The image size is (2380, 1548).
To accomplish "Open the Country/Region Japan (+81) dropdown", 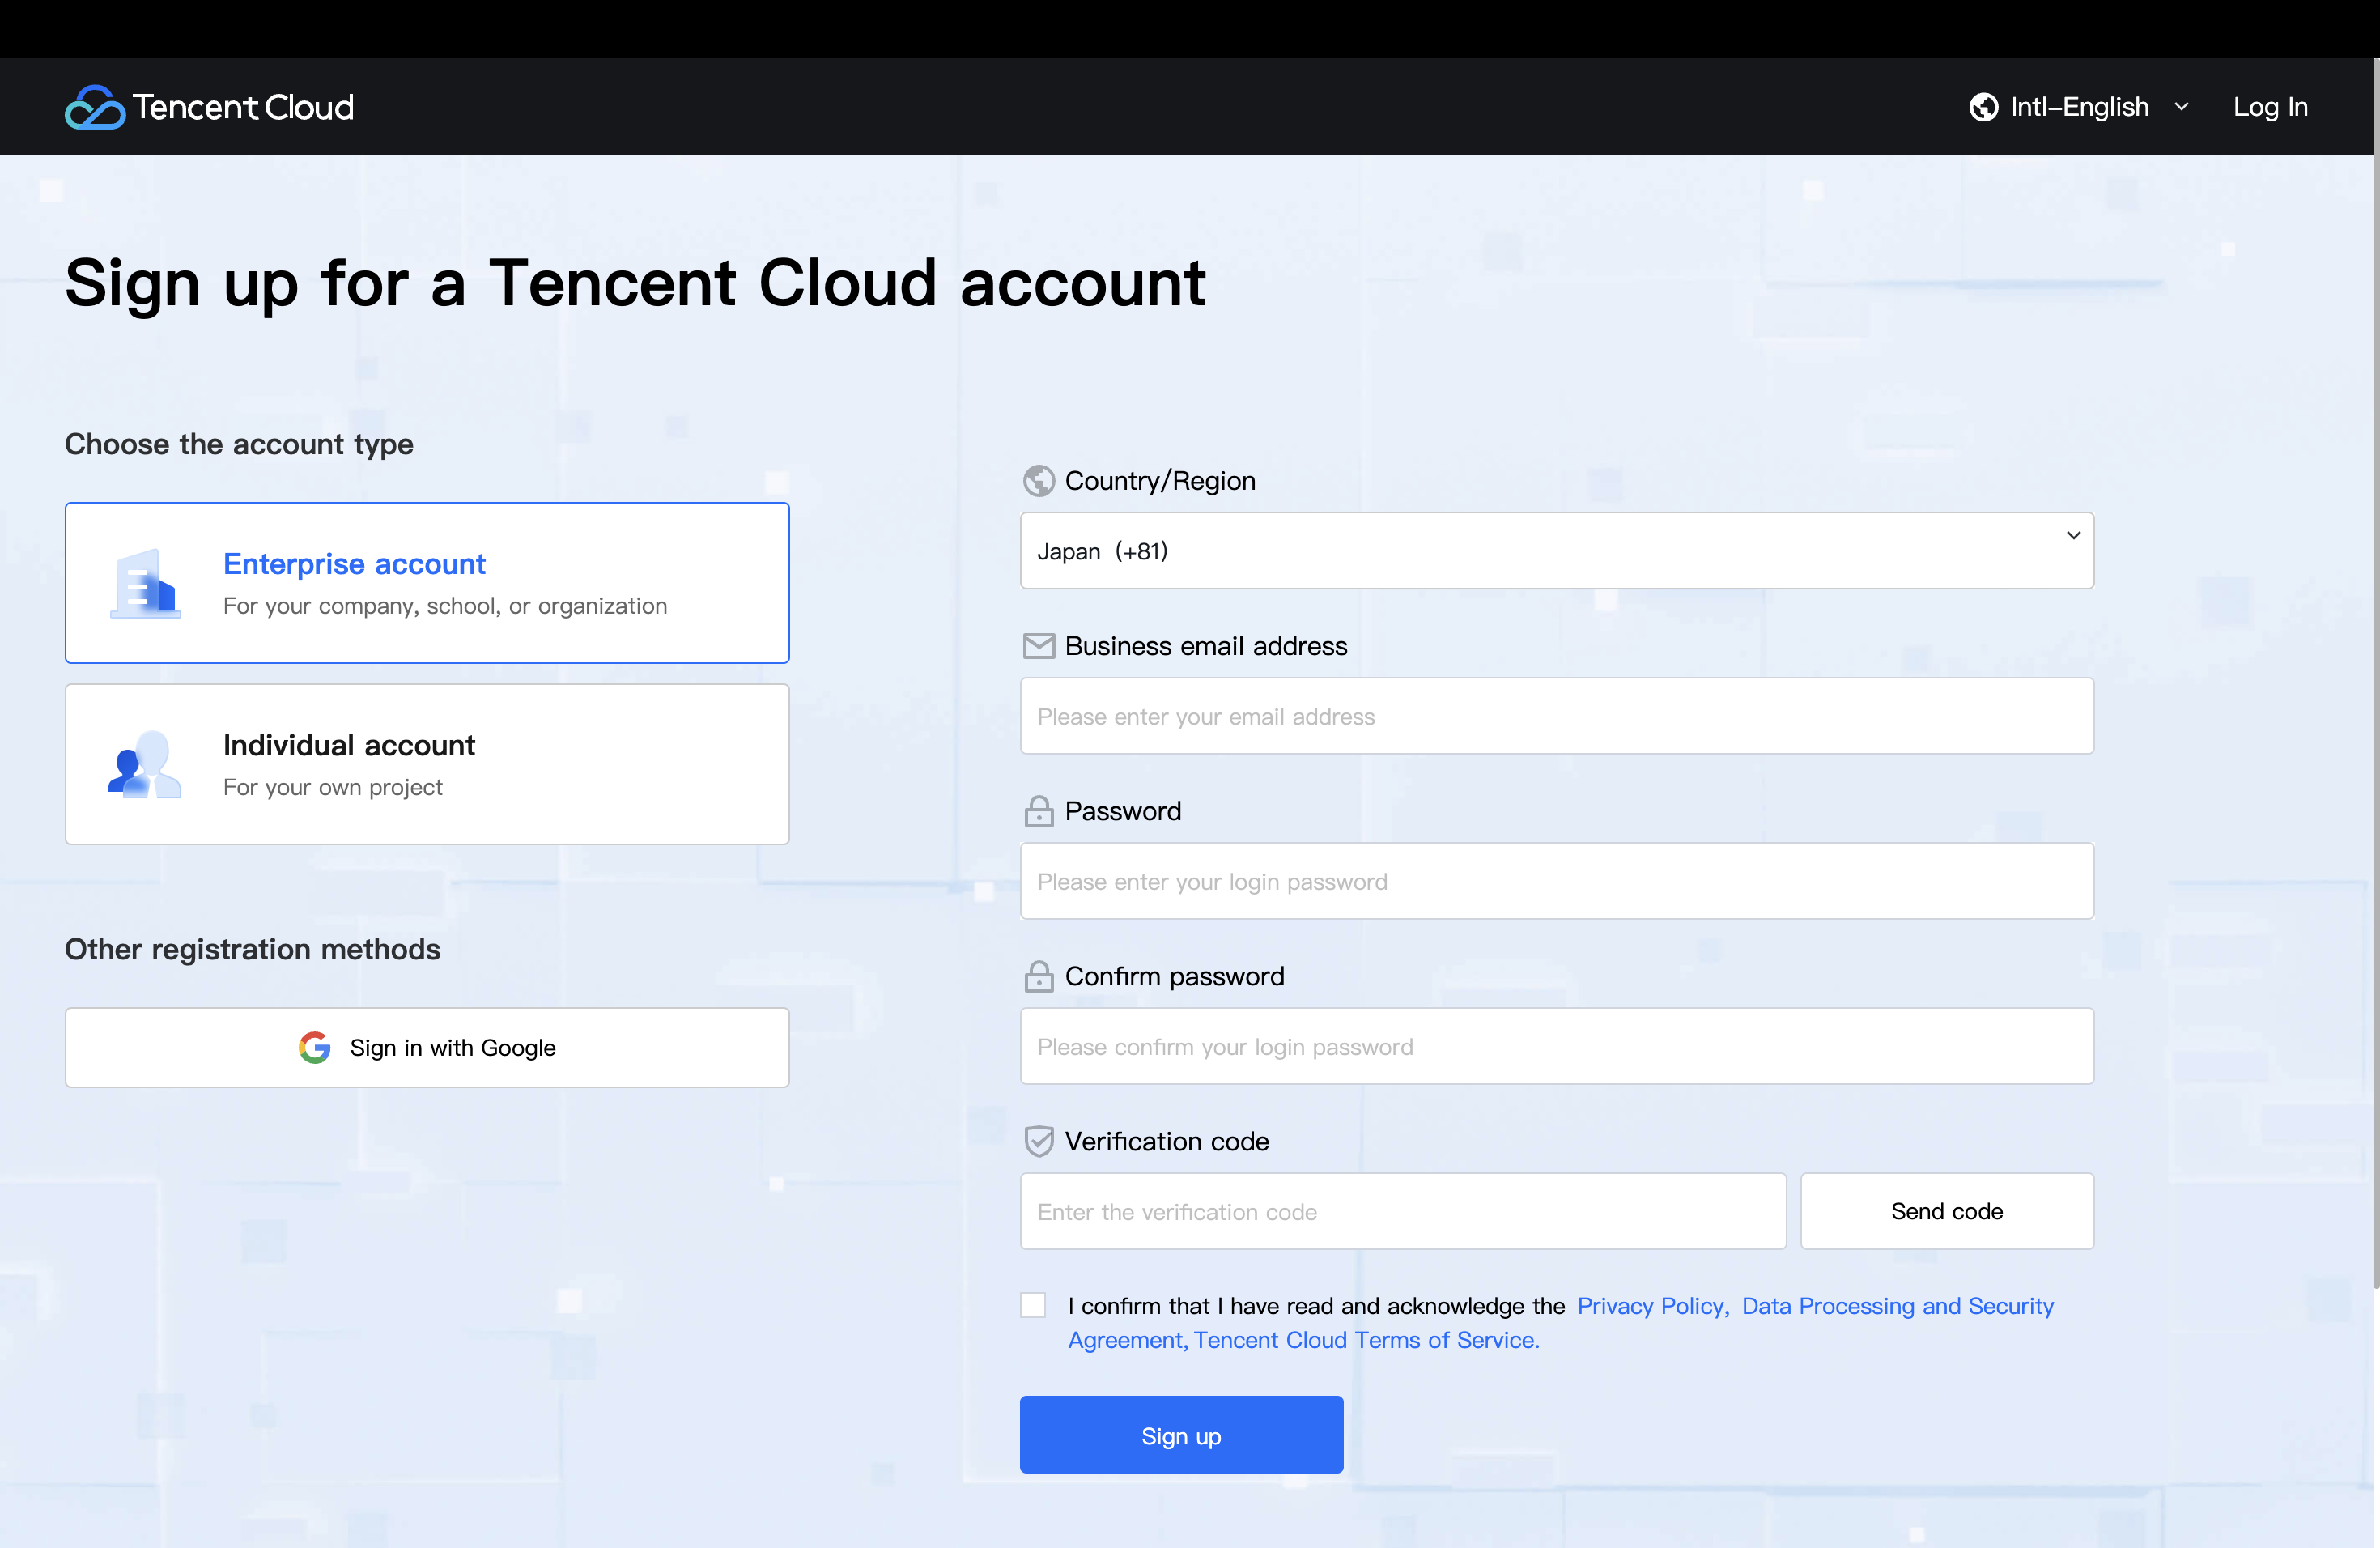I will [1556, 551].
